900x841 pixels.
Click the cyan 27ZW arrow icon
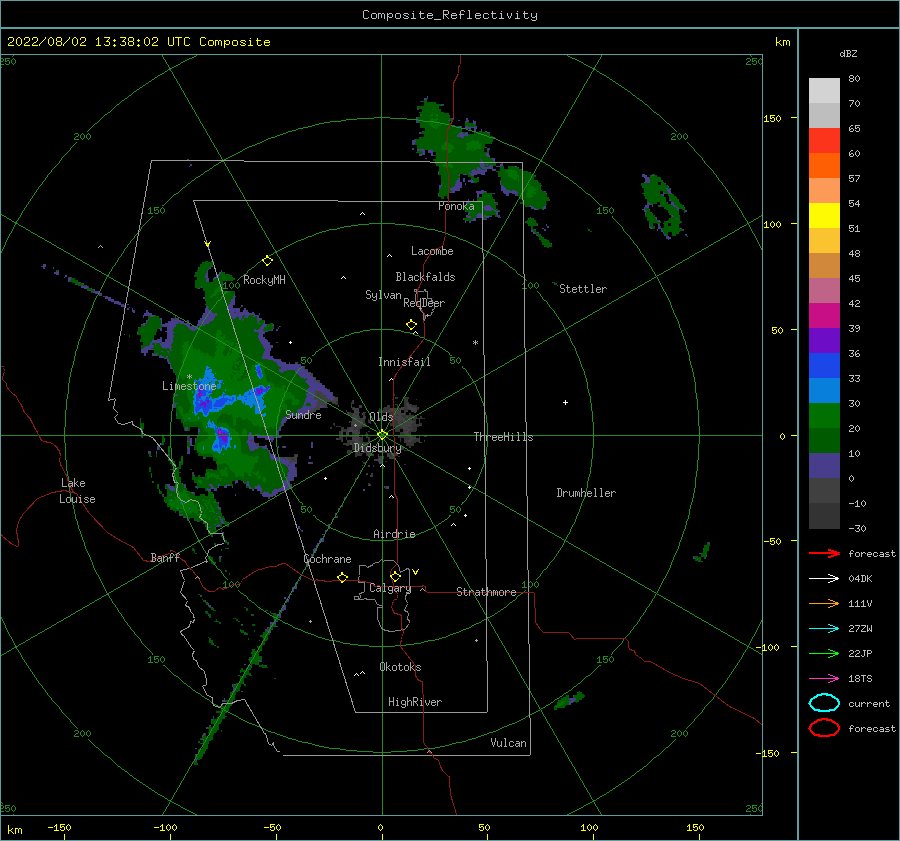(824, 629)
